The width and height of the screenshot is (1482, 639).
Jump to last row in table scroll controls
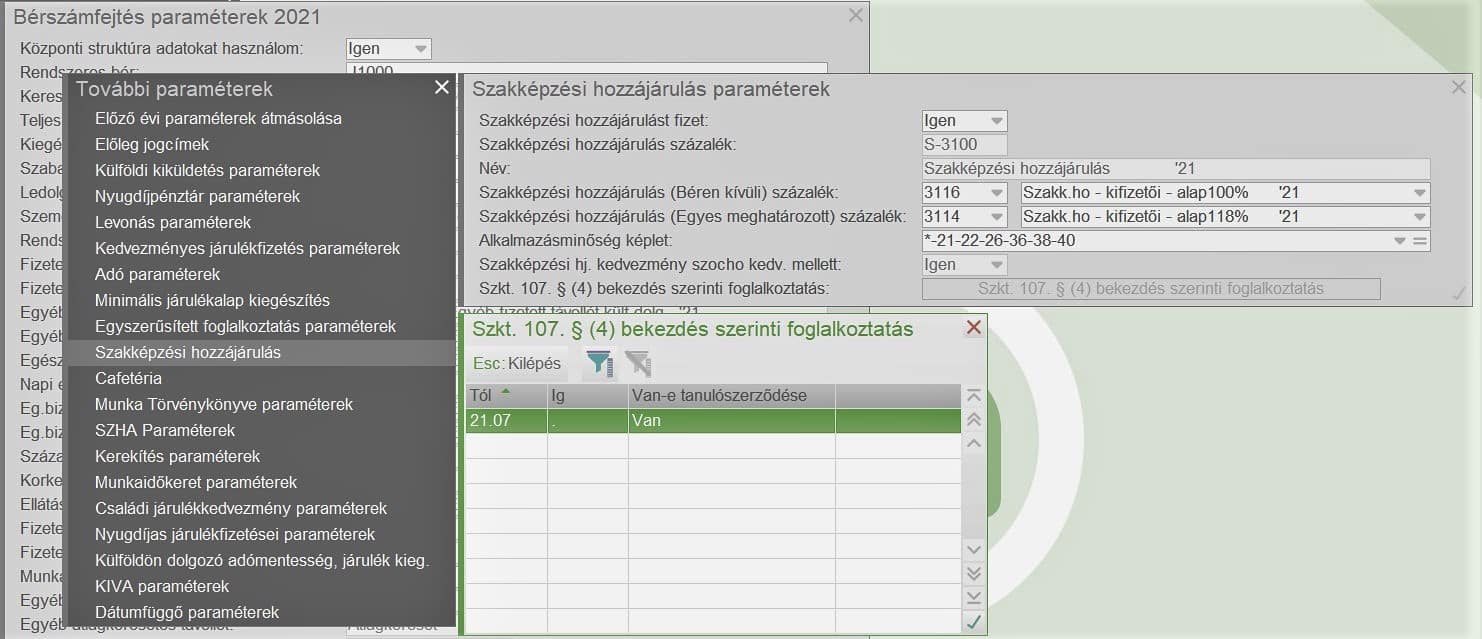(974, 597)
